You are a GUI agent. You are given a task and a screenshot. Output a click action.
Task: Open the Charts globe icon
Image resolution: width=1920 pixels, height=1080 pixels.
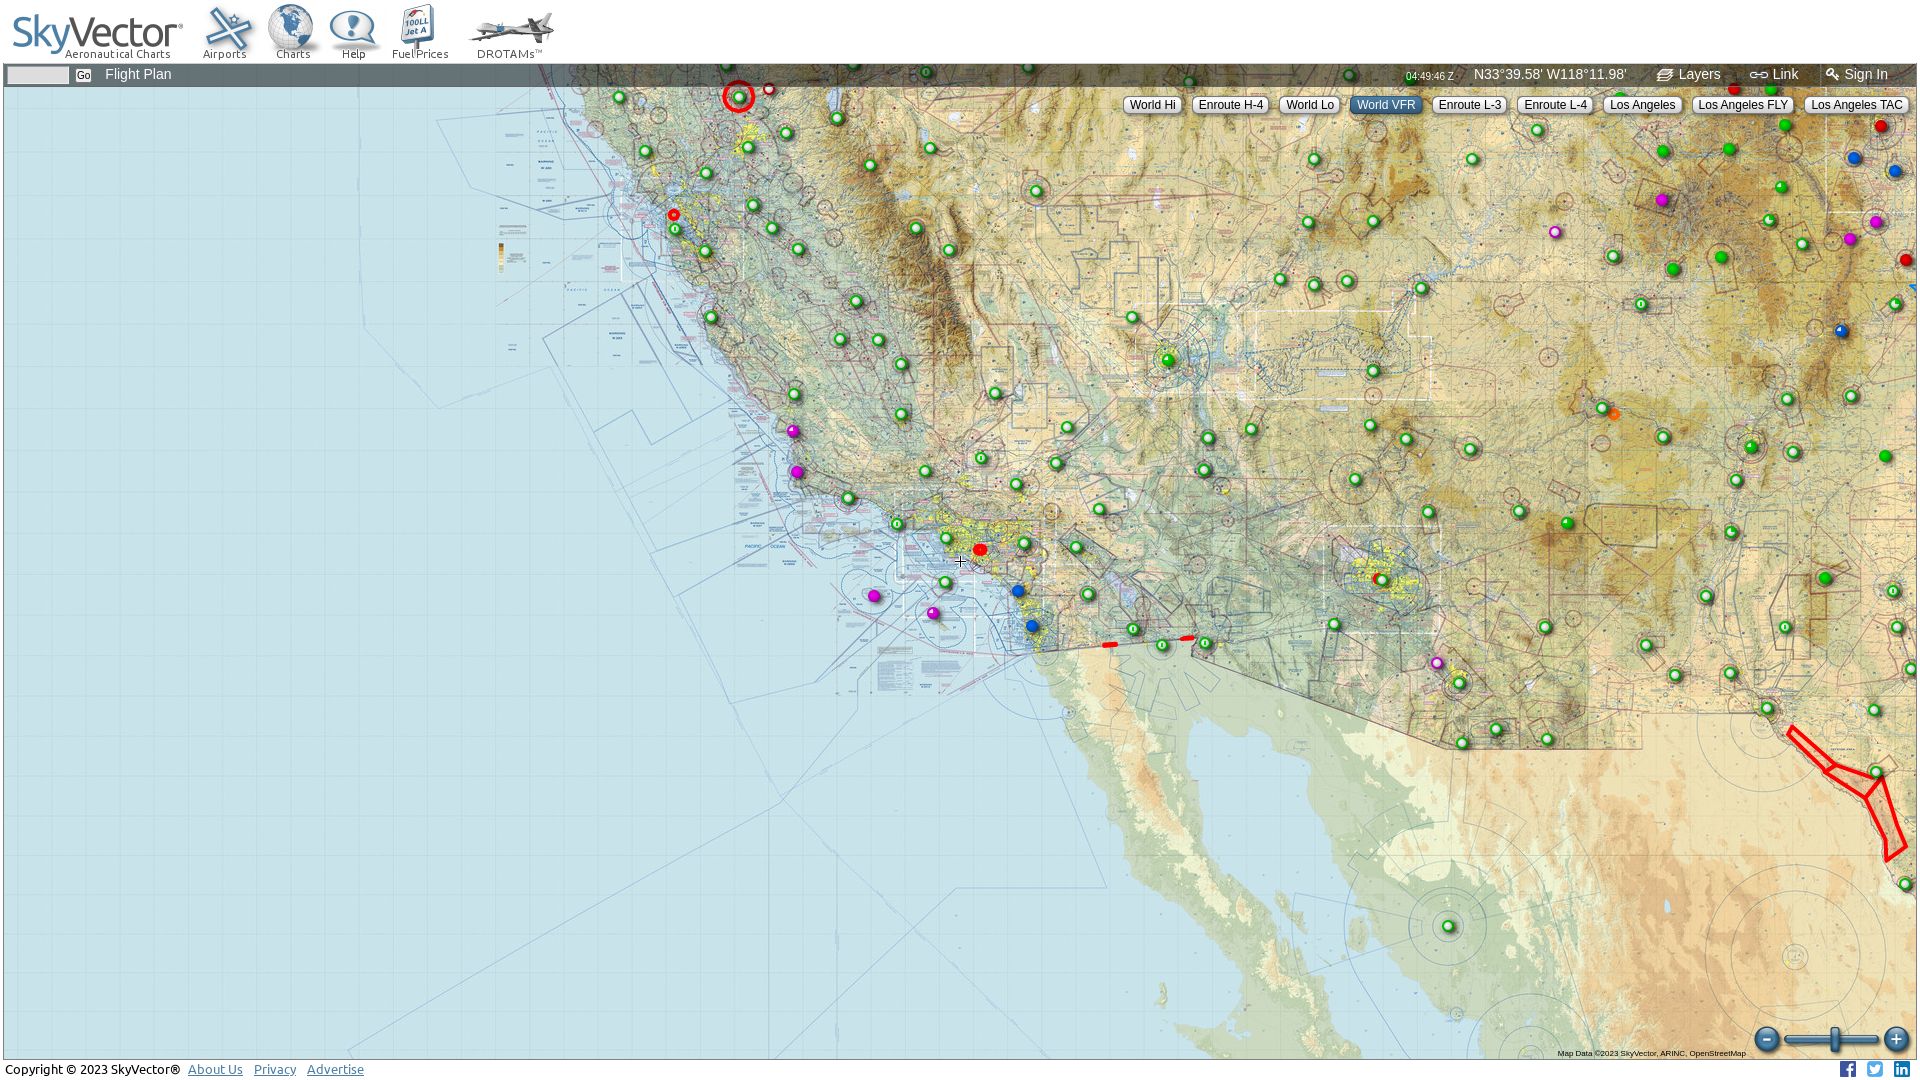click(292, 33)
